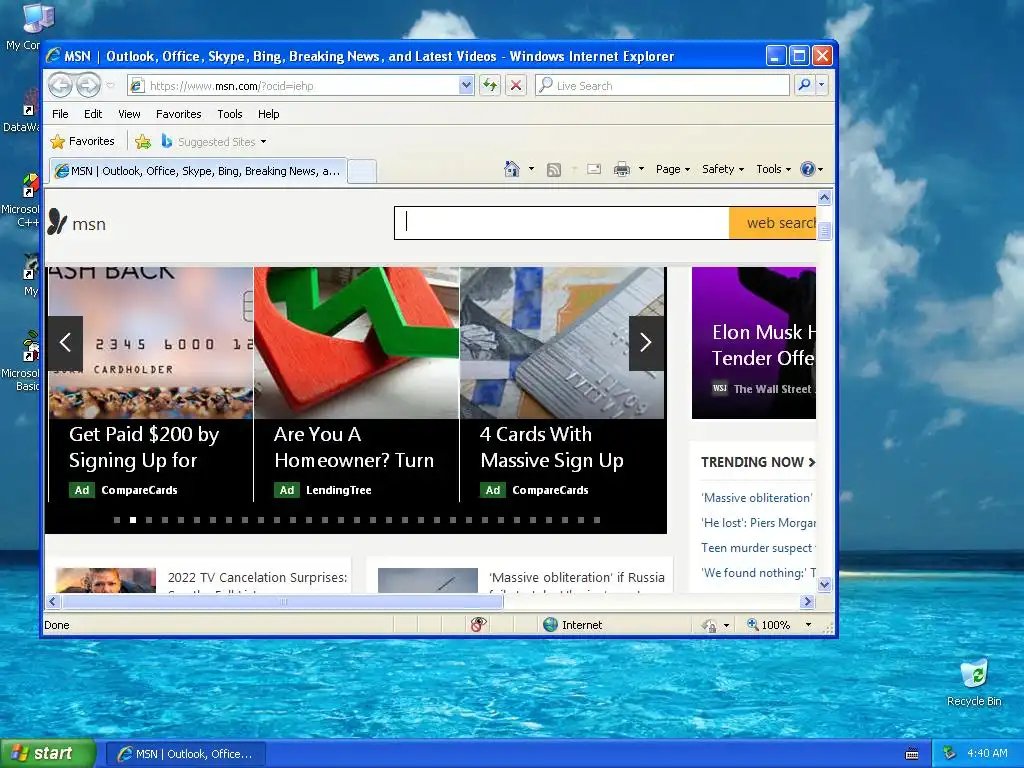1024x768 pixels.
Task: Click the Back navigation arrow button
Action: [x=61, y=86]
